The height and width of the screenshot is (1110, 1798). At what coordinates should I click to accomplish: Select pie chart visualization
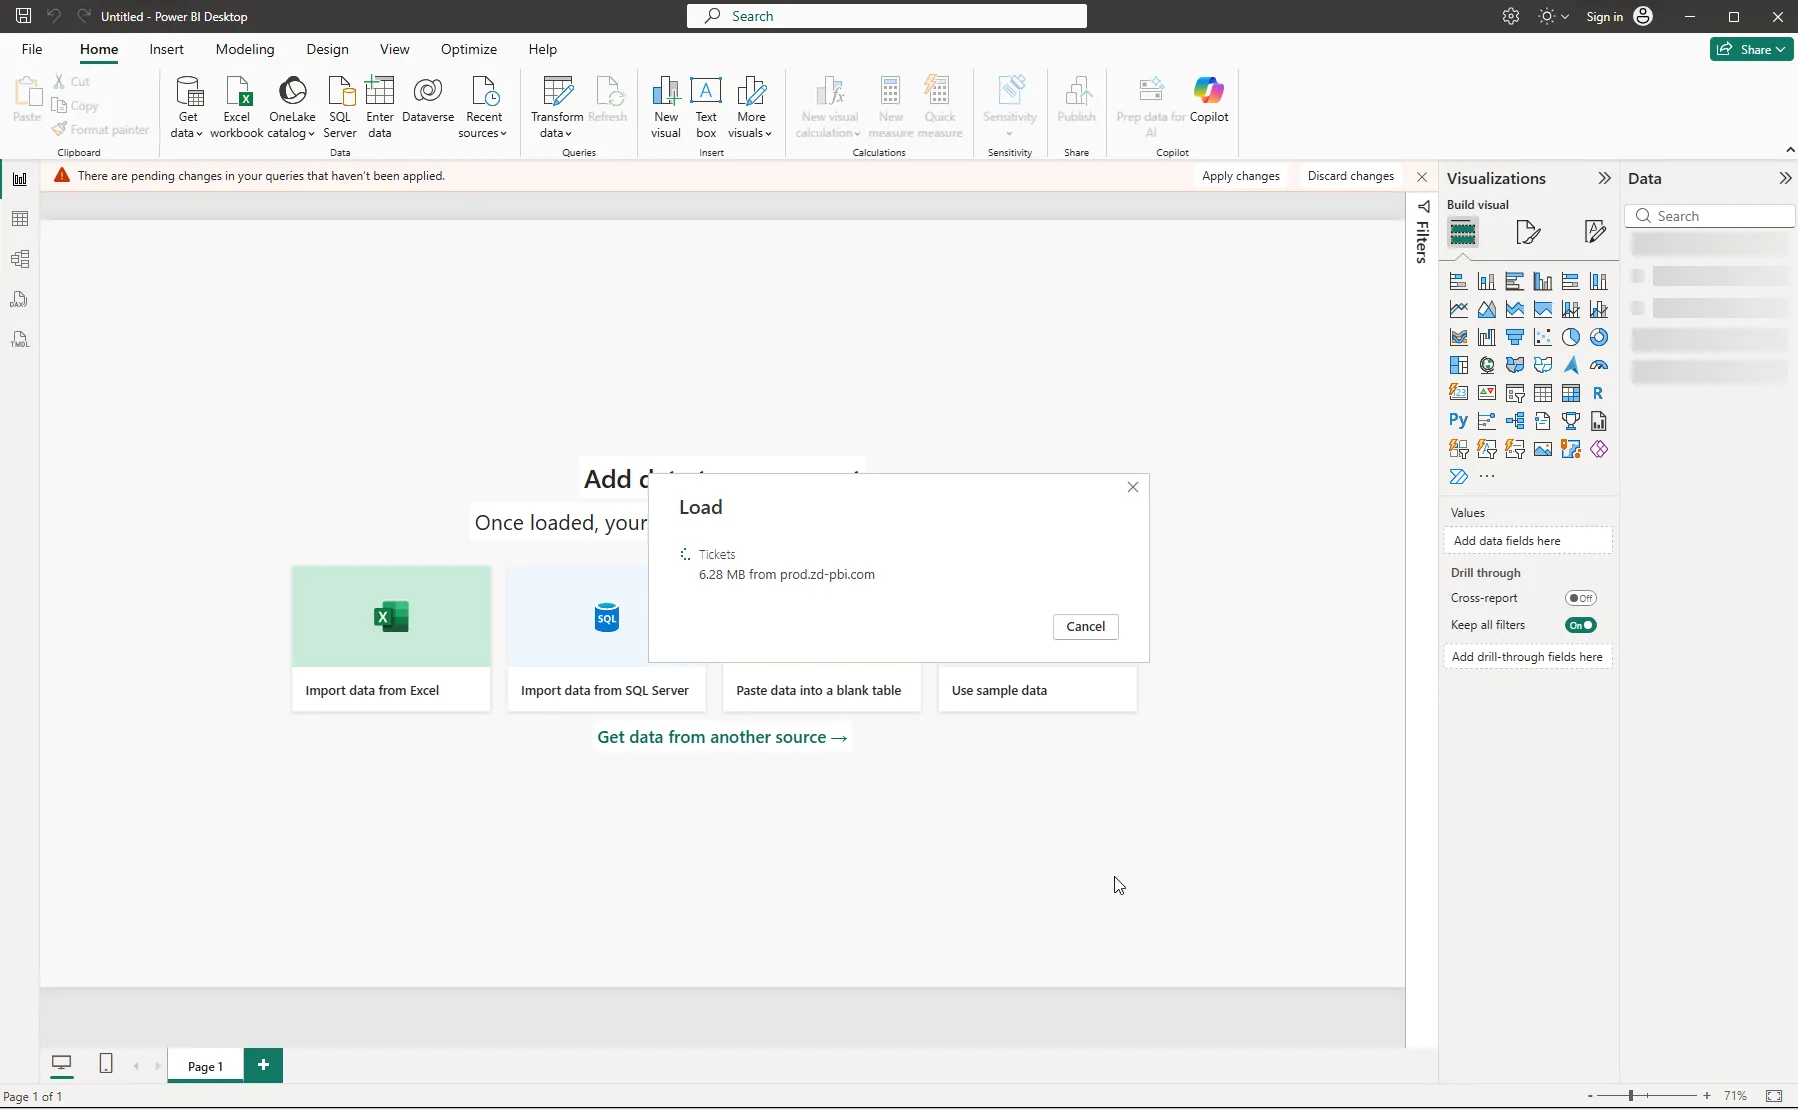pyautogui.click(x=1571, y=337)
